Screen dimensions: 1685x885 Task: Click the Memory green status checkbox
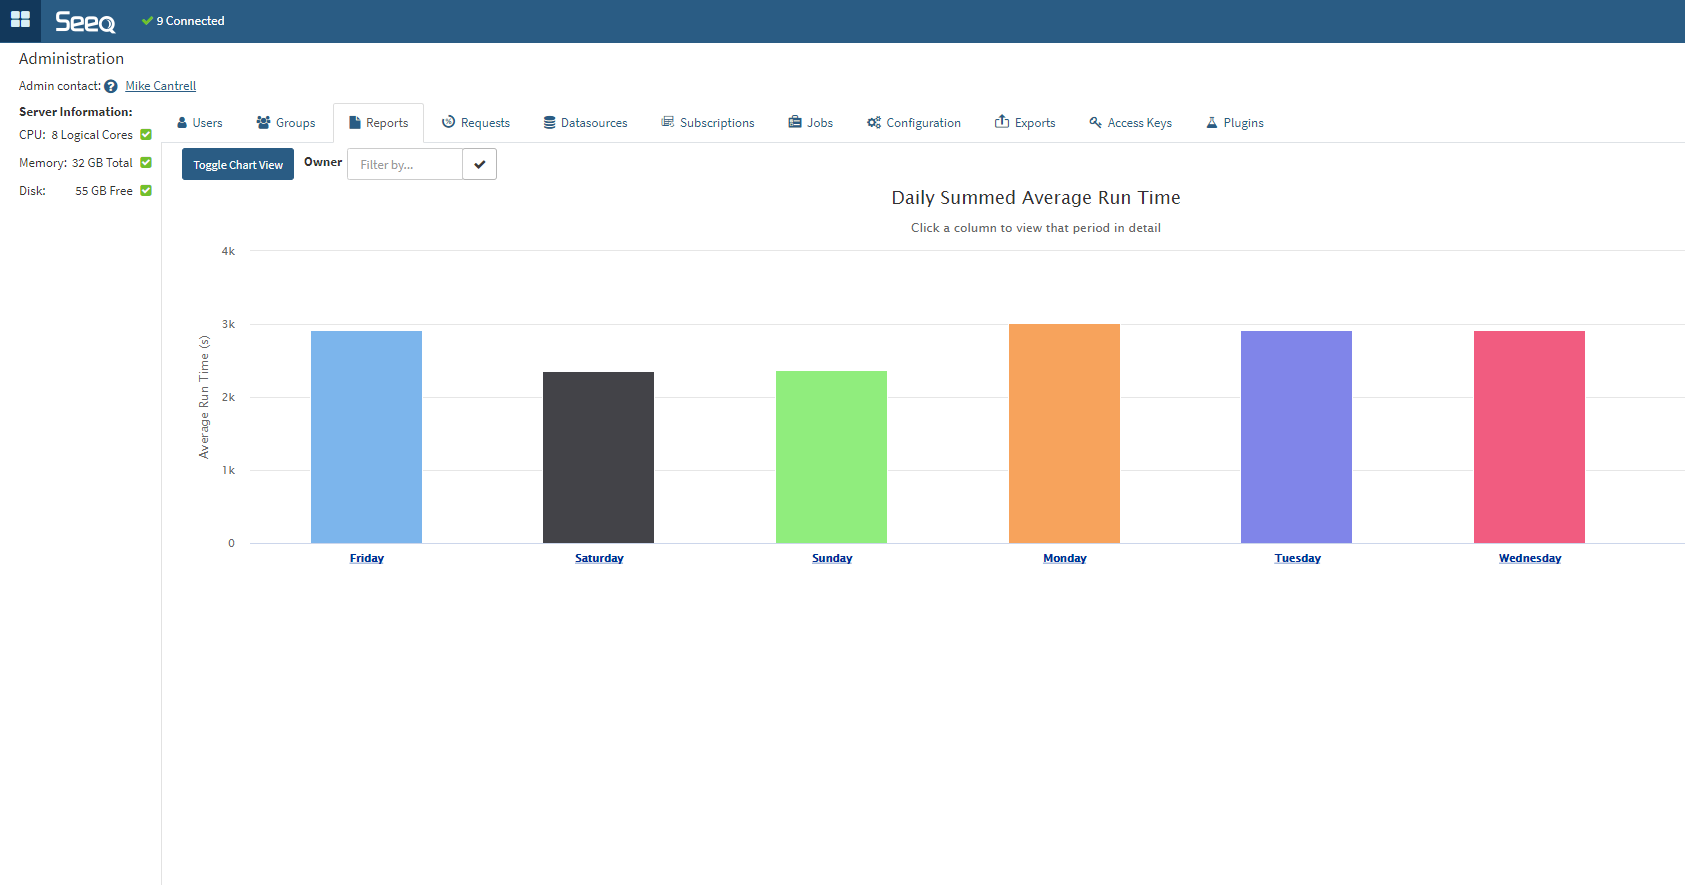point(146,163)
